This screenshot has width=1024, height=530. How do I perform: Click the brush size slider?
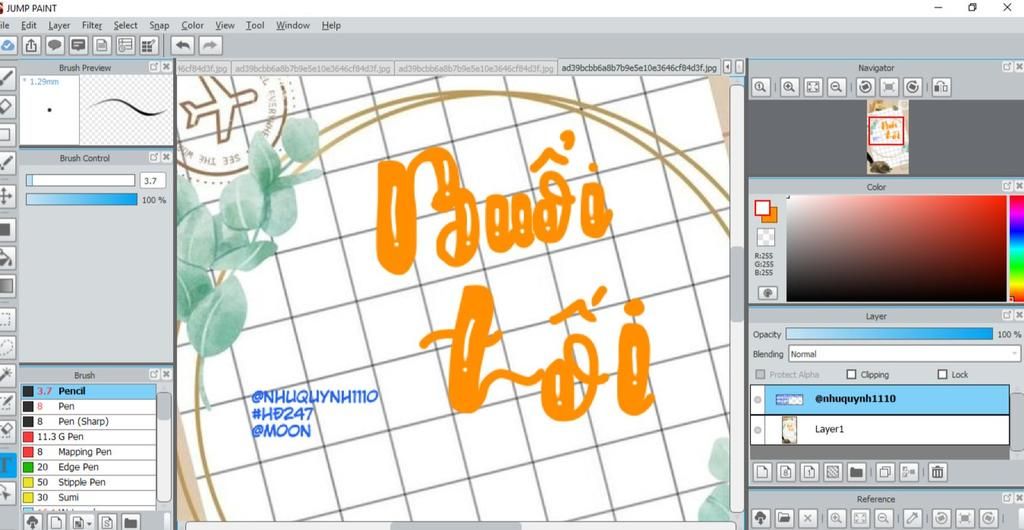pyautogui.click(x=80, y=180)
